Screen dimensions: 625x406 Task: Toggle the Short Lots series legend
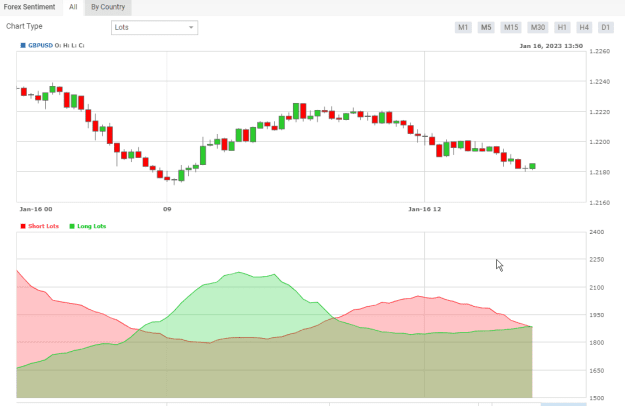click(39, 226)
